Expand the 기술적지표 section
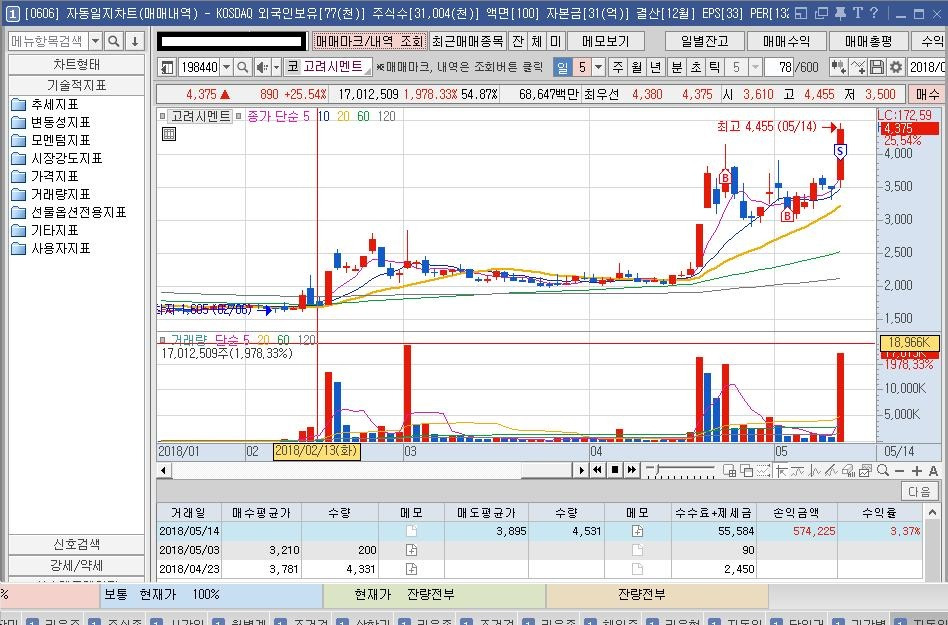Image resolution: width=948 pixels, height=625 pixels. pyautogui.click(x=76, y=85)
